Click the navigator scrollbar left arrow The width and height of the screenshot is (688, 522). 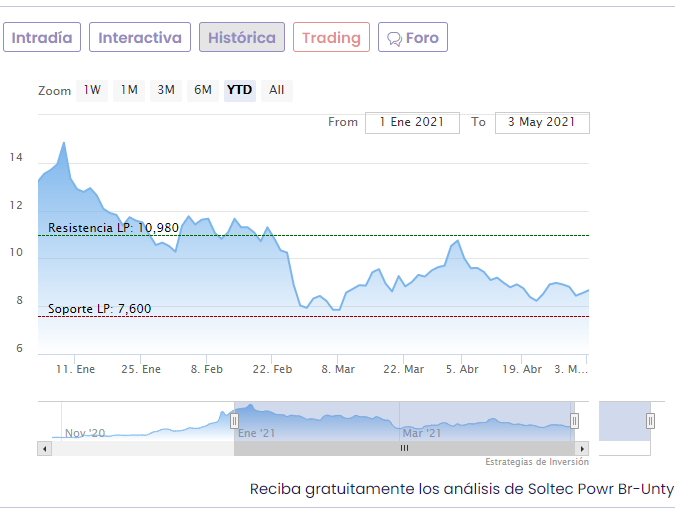pos(44,449)
